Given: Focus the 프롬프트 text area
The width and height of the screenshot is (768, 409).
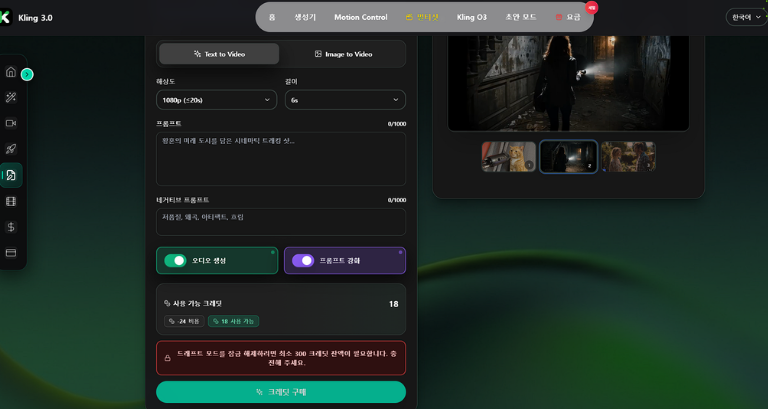Looking at the screenshot, I should [281, 159].
